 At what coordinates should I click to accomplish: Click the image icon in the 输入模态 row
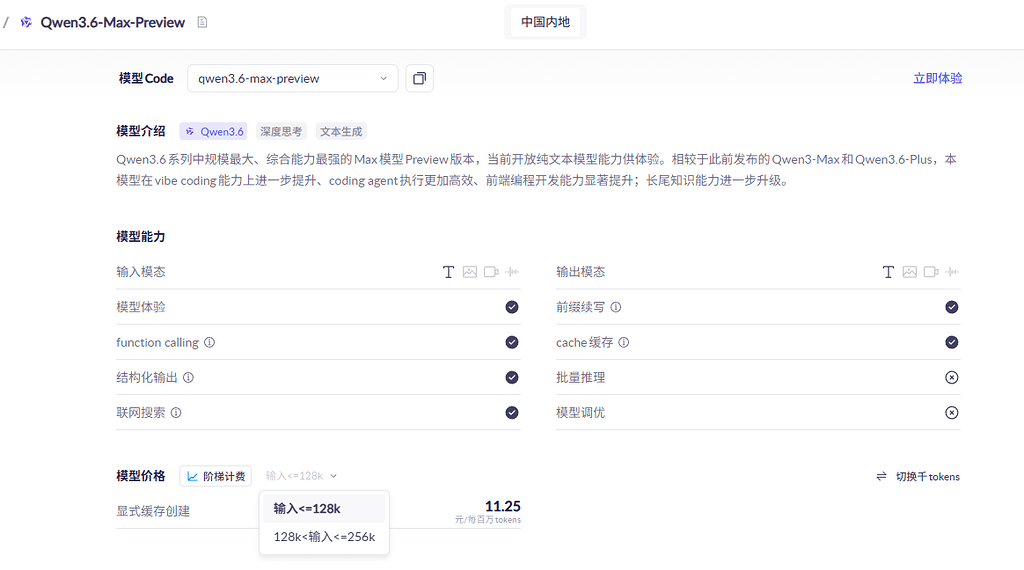tap(470, 272)
